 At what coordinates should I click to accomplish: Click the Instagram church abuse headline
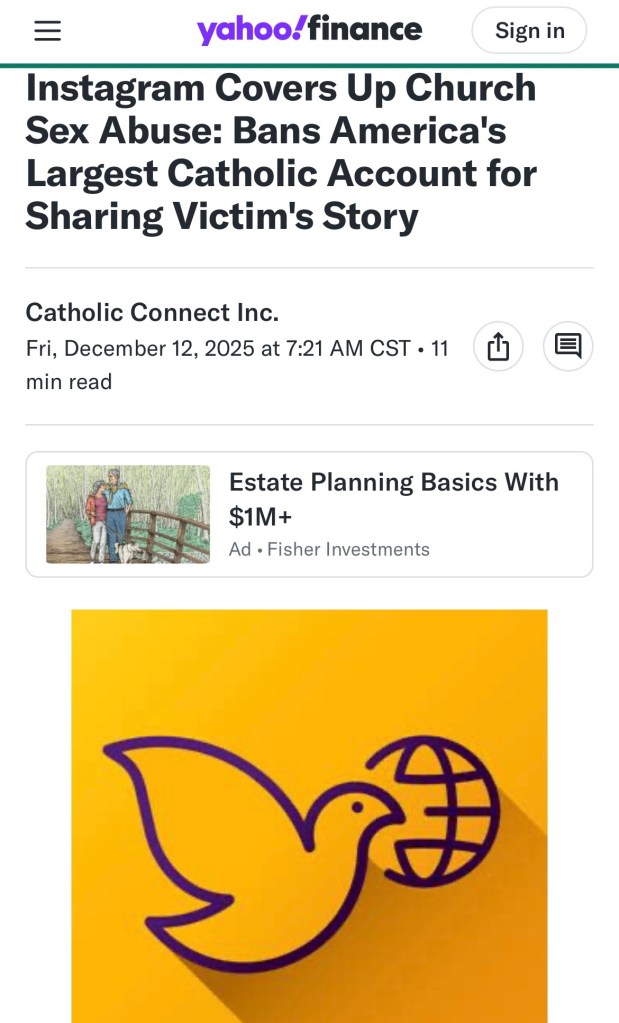281,152
